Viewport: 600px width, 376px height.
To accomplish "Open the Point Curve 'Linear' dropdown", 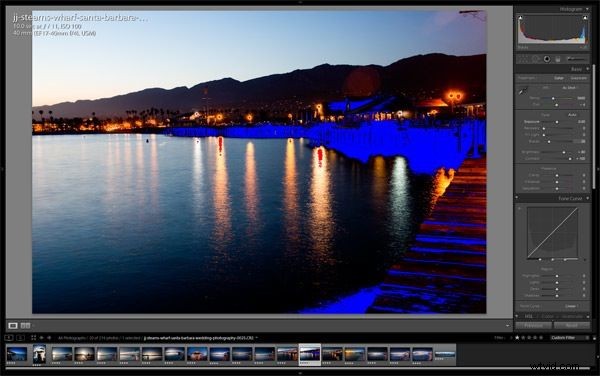I will (572, 306).
